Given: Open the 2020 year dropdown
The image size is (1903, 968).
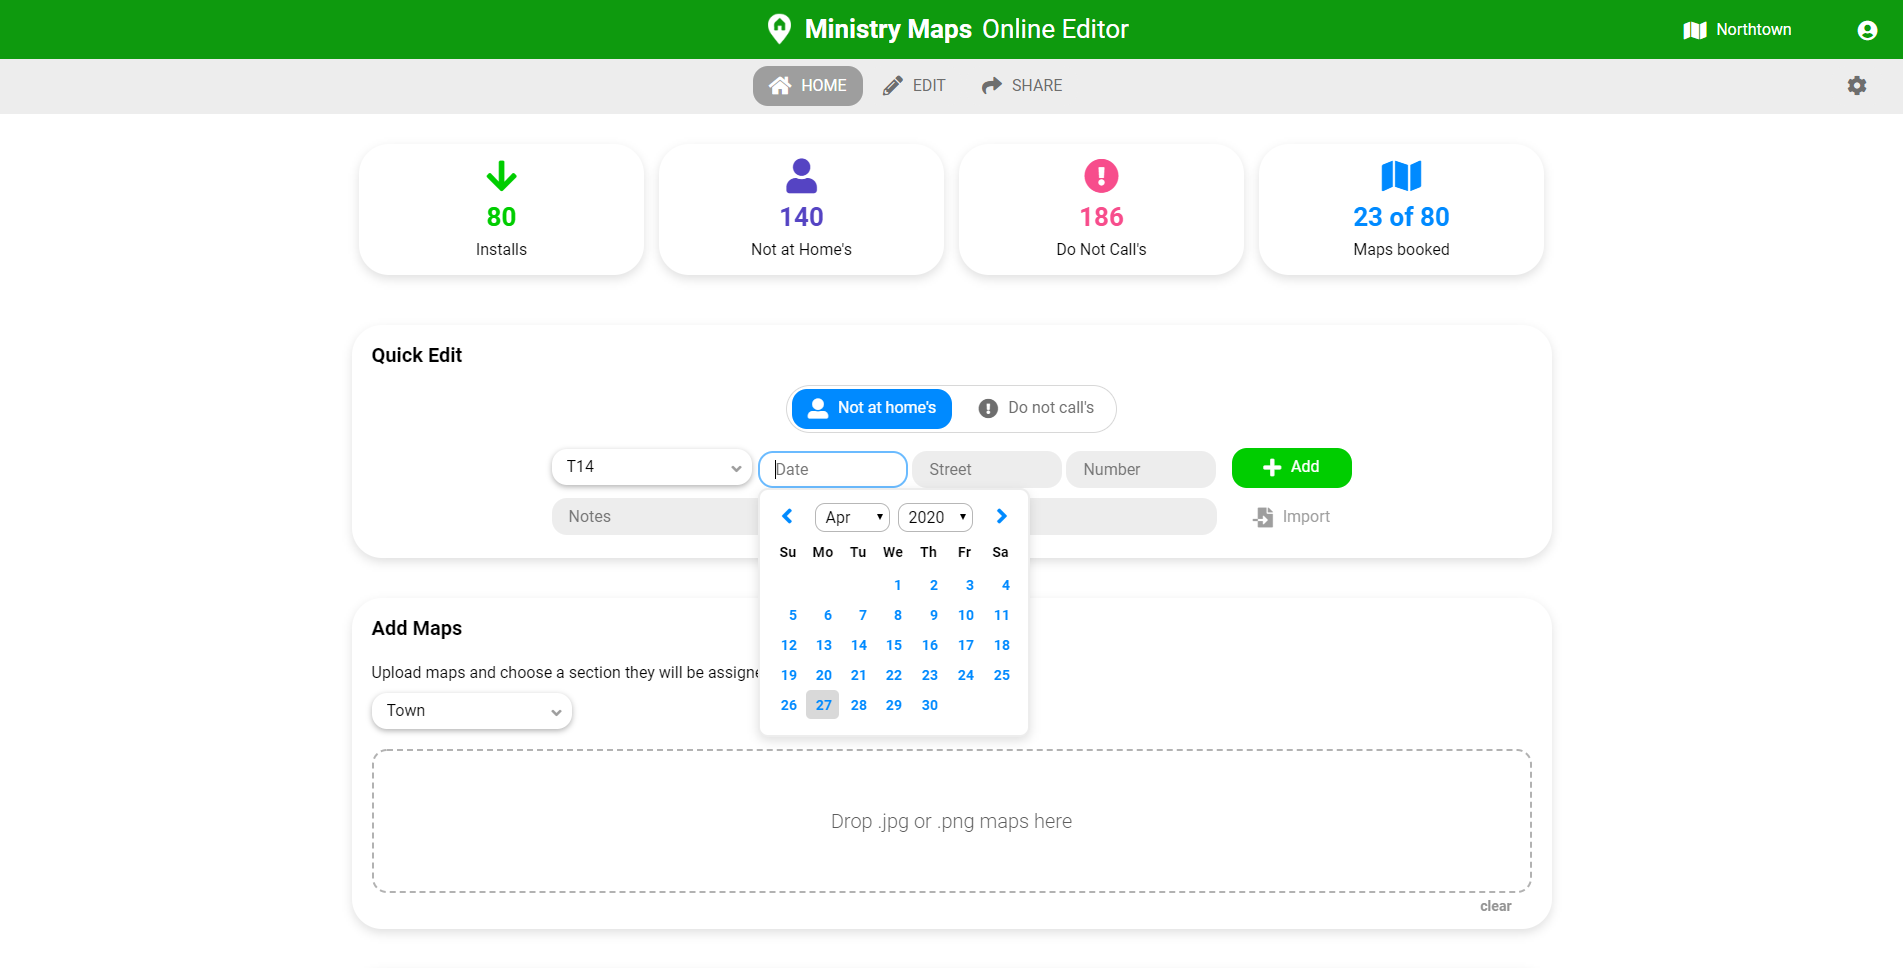Looking at the screenshot, I should click(935, 517).
